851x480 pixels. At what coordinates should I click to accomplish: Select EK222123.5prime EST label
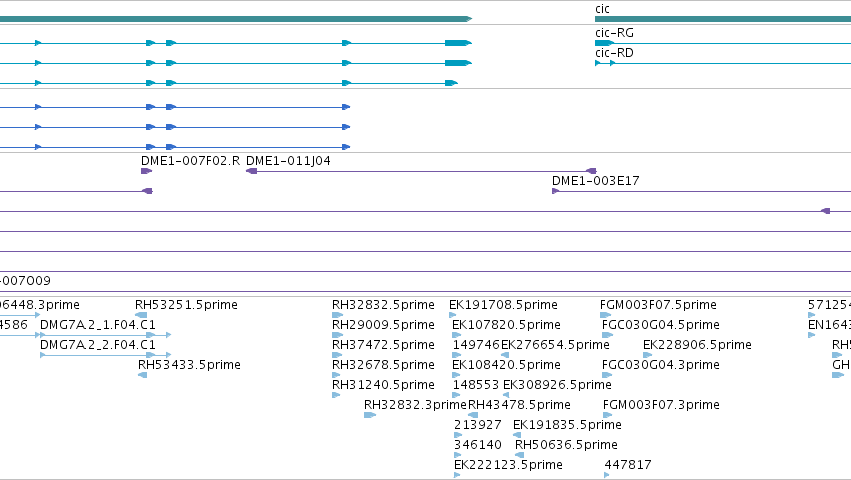click(x=508, y=465)
